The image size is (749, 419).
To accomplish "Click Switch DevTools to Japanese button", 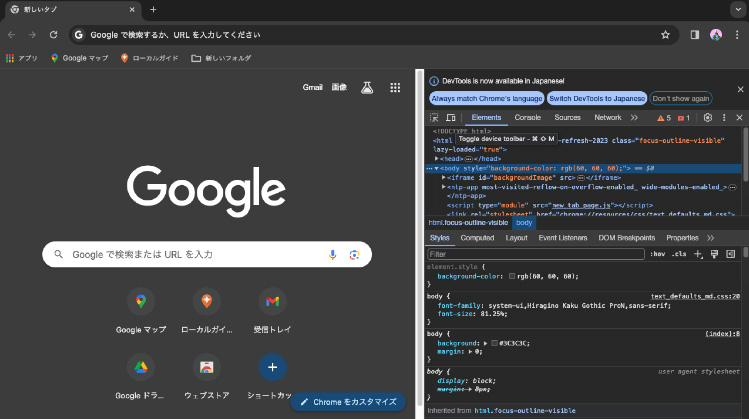I will click(x=597, y=98).
